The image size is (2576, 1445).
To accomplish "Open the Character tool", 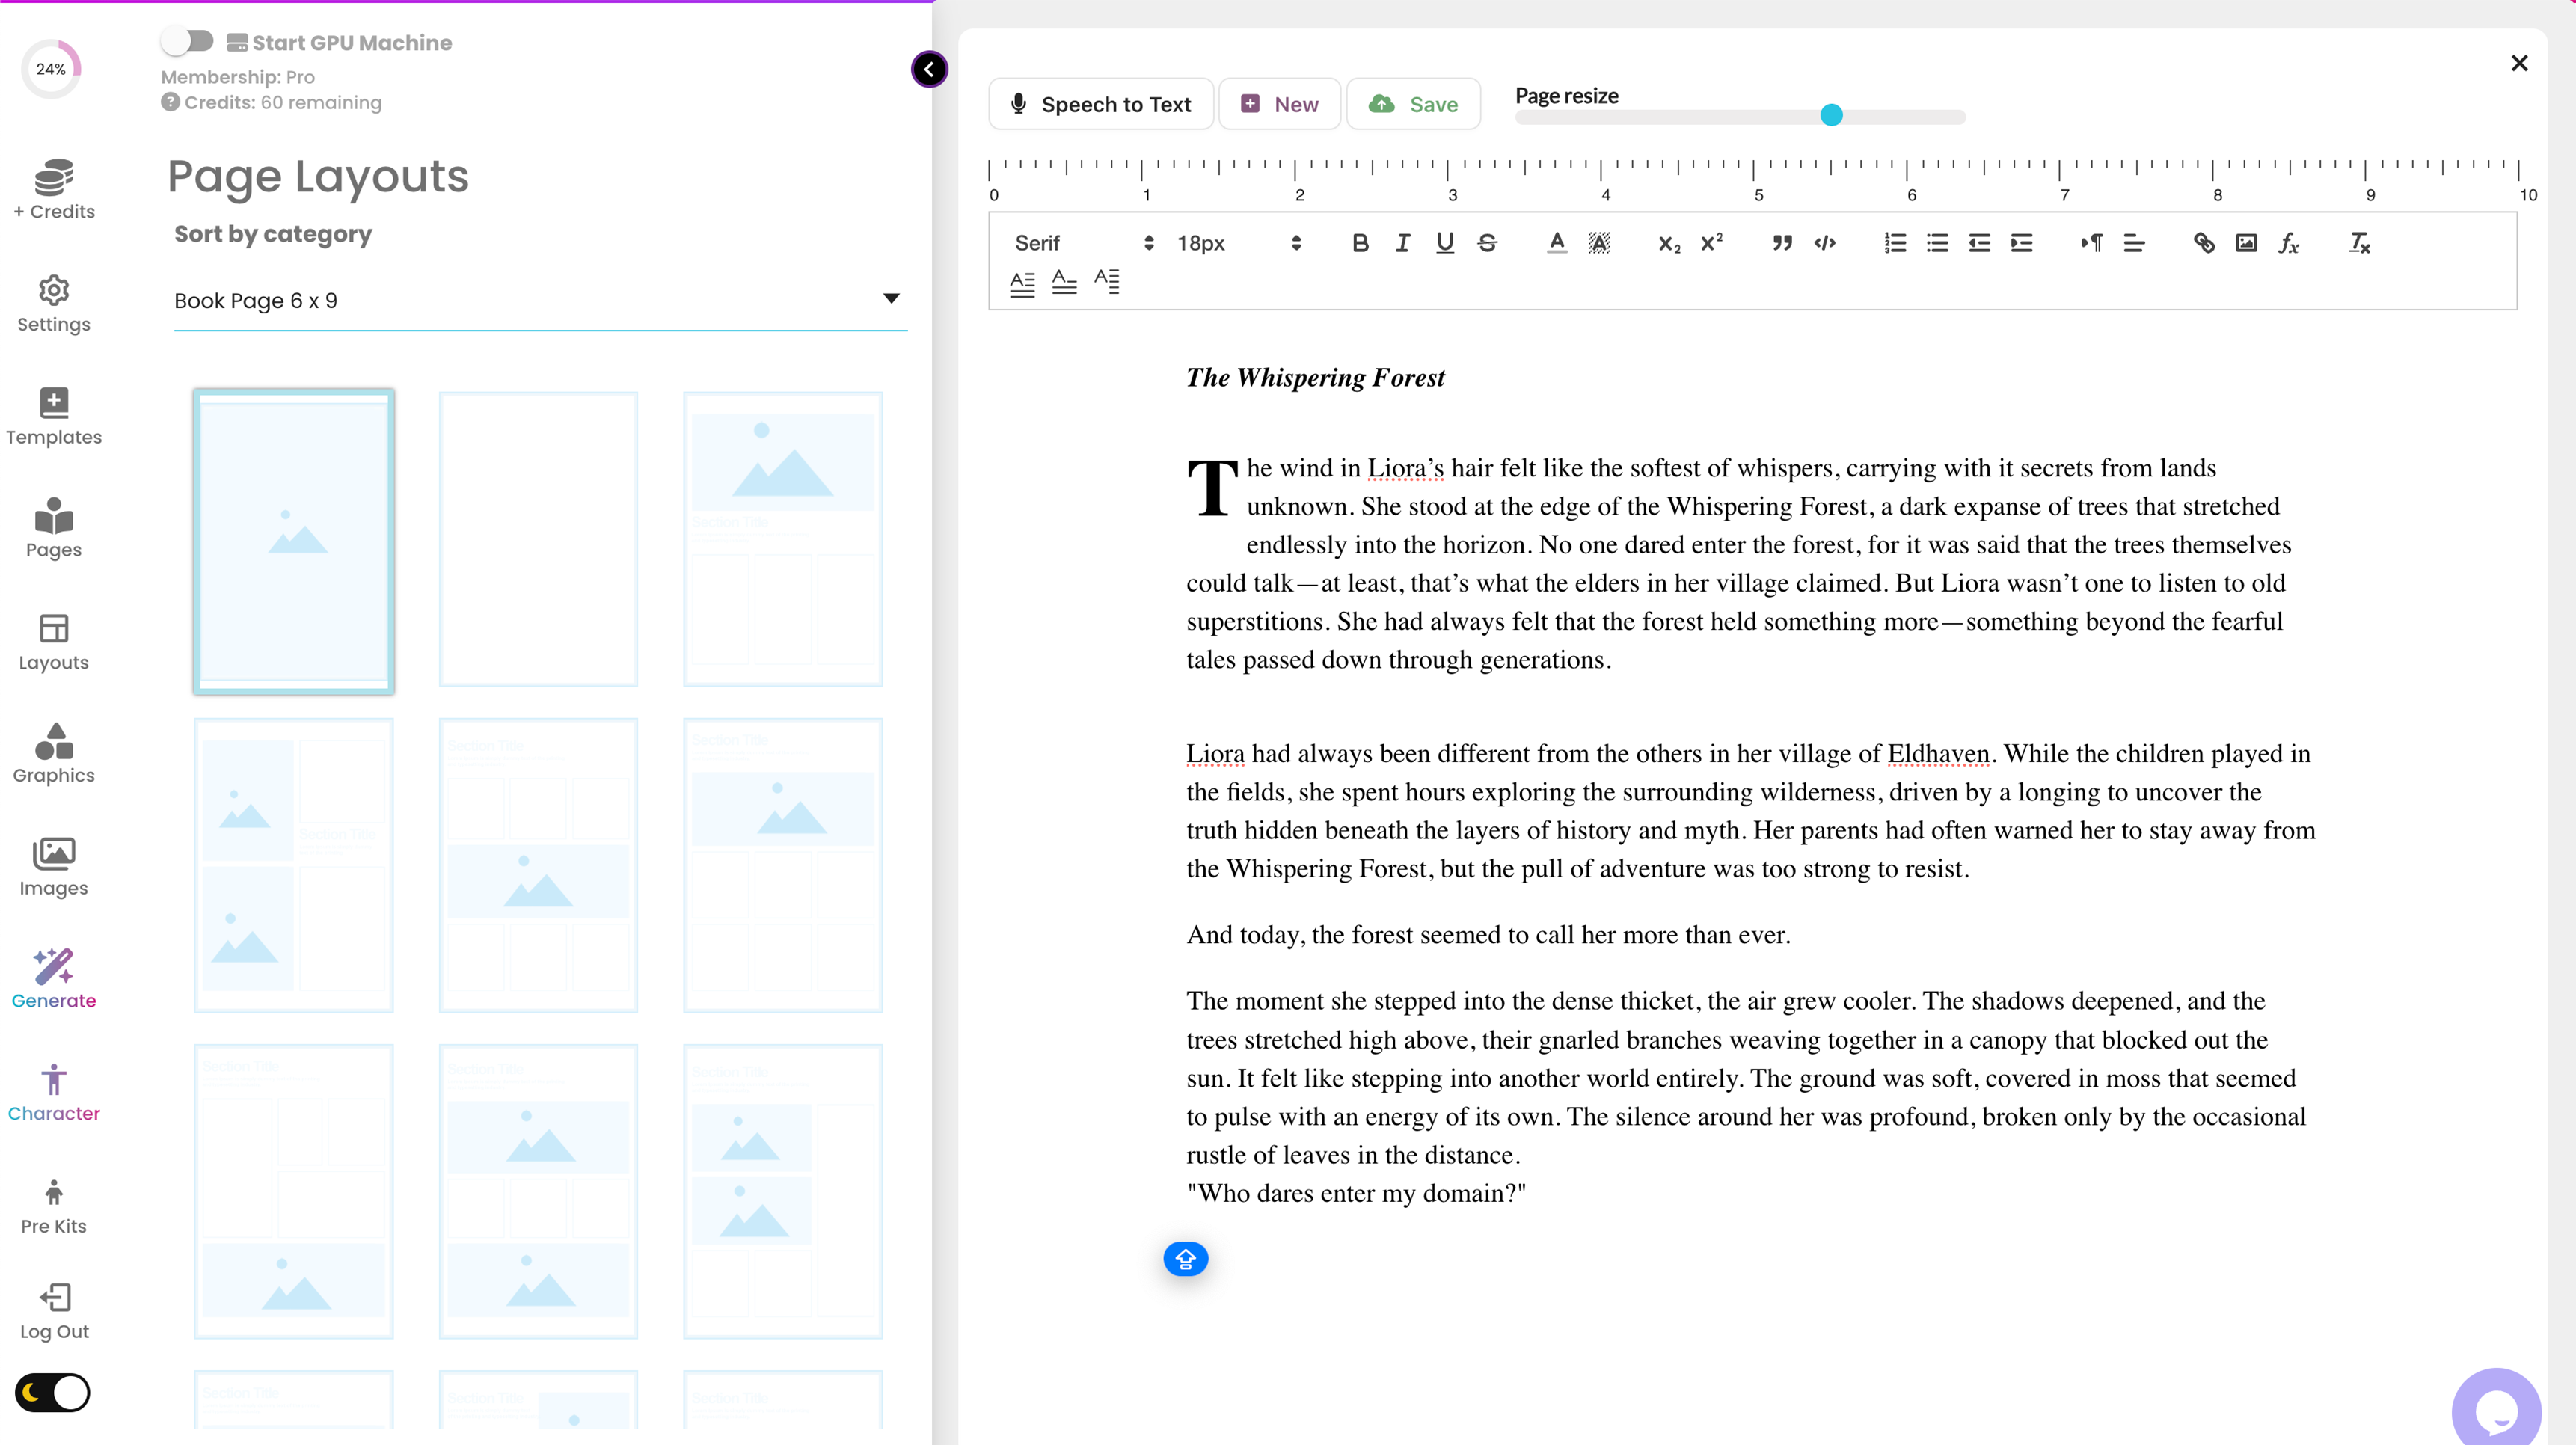I will point(54,1093).
